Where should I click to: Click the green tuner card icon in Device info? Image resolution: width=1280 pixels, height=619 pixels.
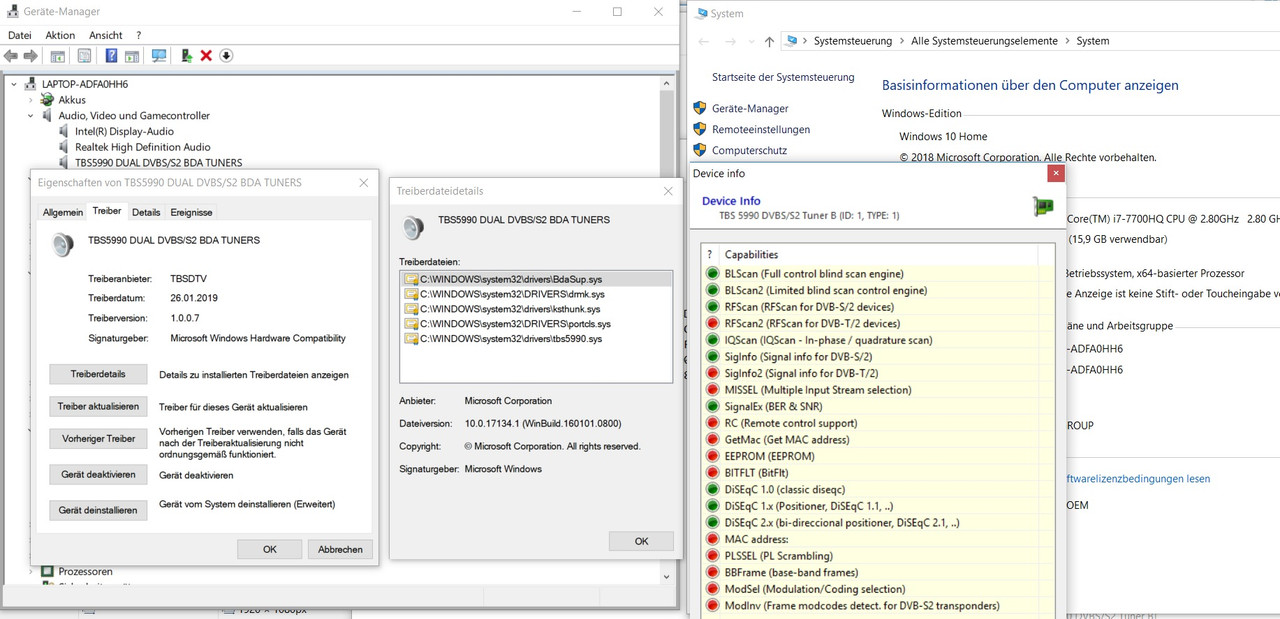pyautogui.click(x=1043, y=207)
